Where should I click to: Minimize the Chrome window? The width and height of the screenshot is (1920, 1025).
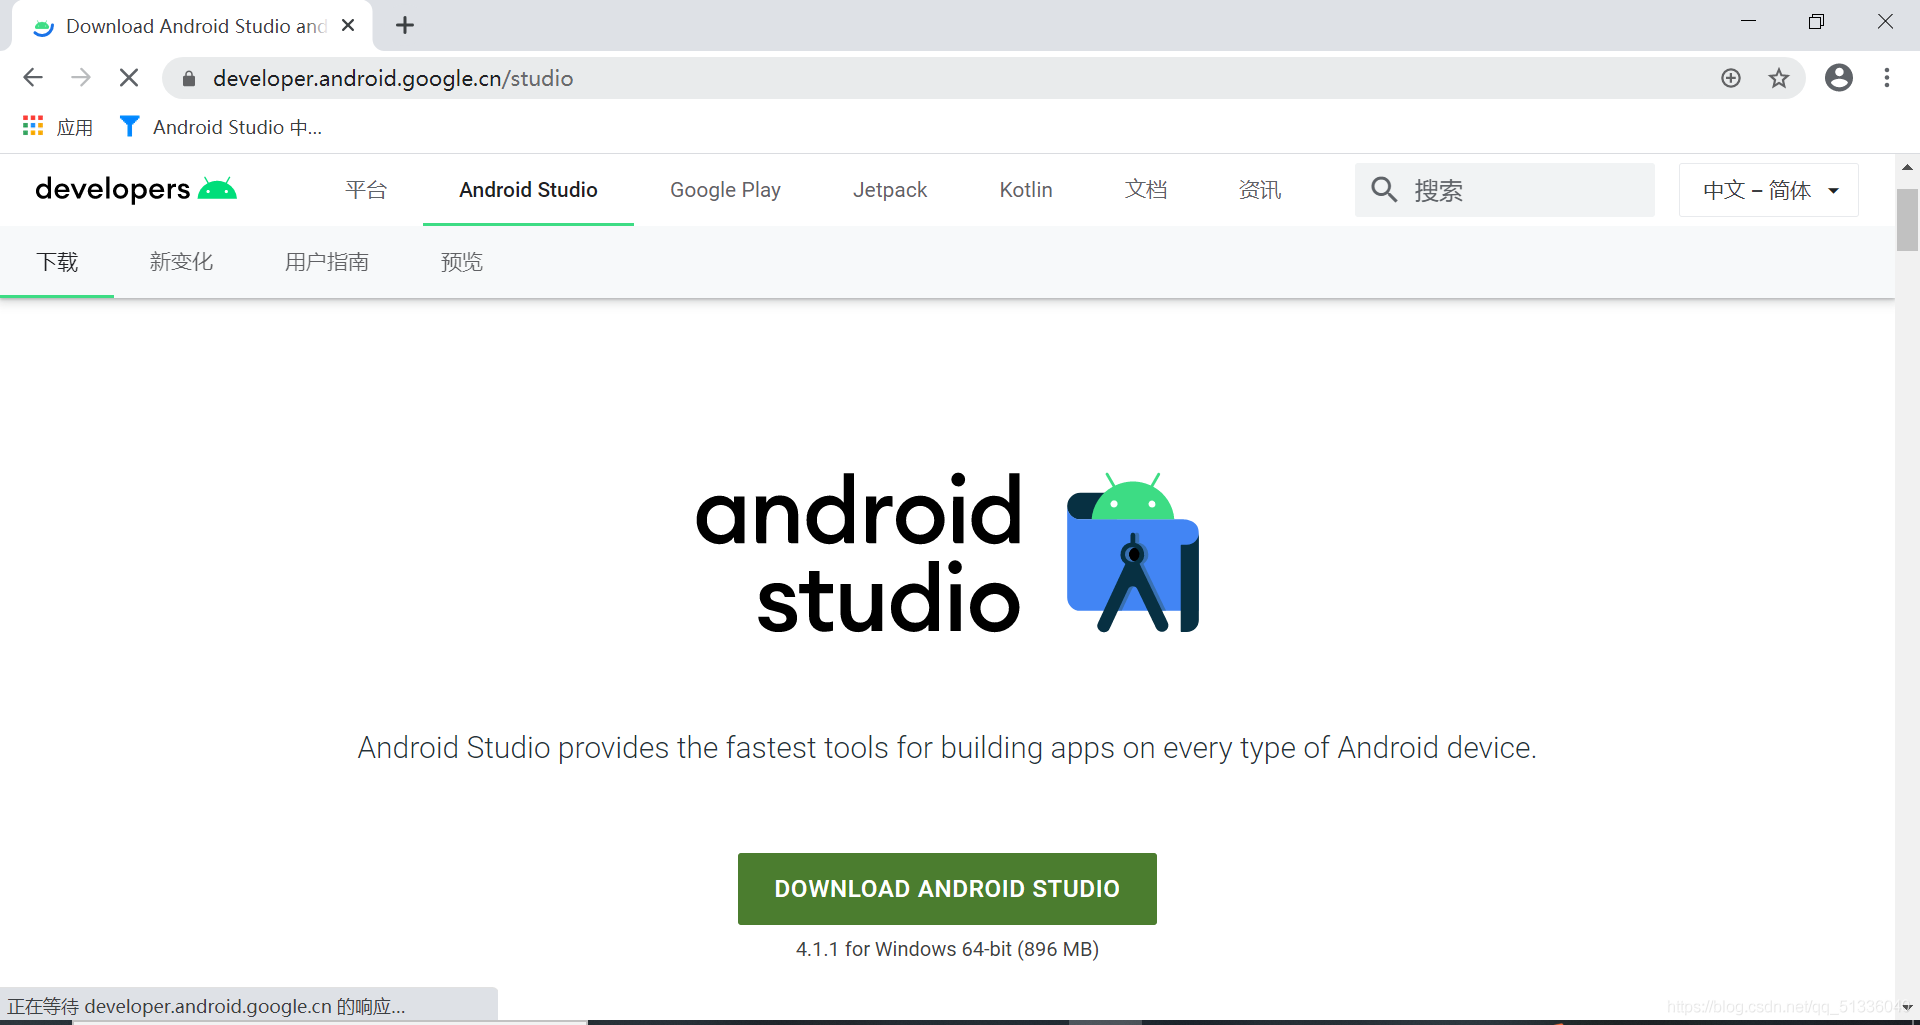click(1748, 22)
